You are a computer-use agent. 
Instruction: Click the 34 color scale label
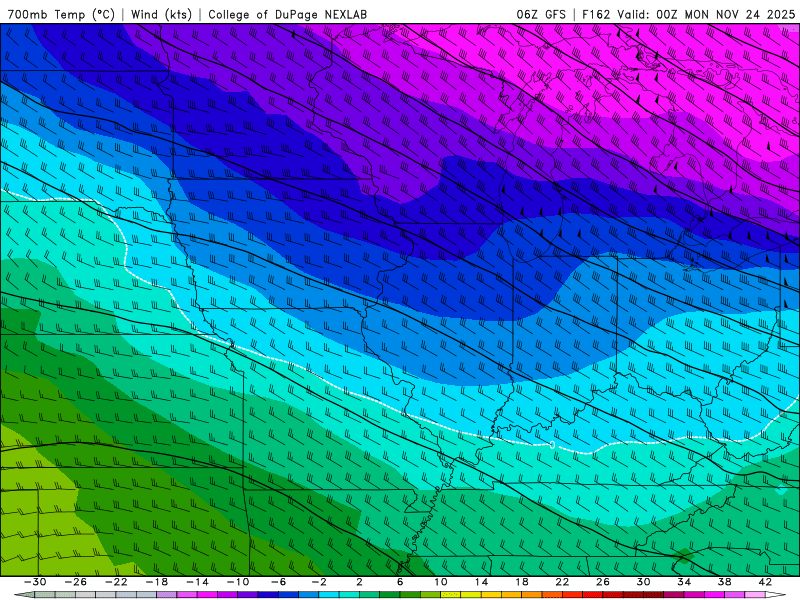coord(684,582)
